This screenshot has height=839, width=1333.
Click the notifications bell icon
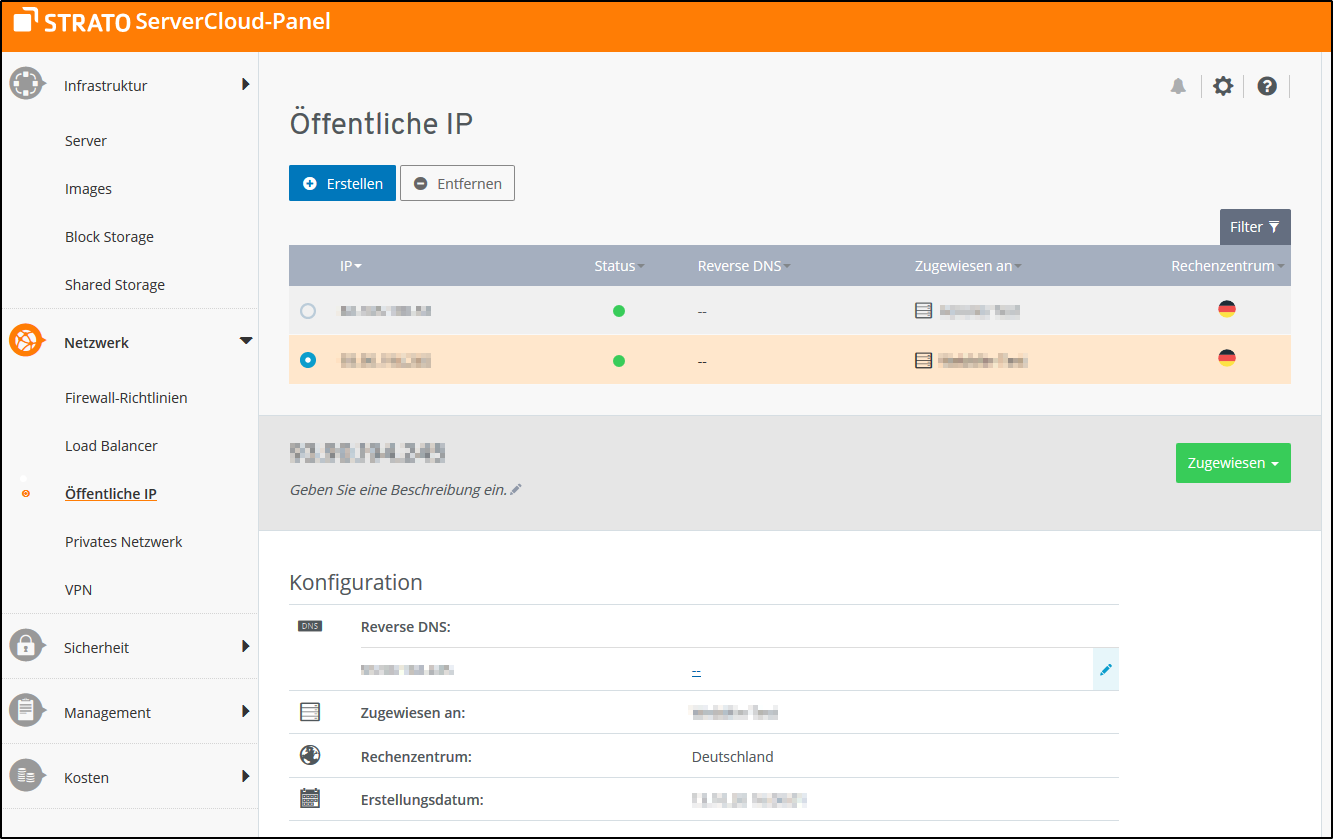[x=1178, y=87]
